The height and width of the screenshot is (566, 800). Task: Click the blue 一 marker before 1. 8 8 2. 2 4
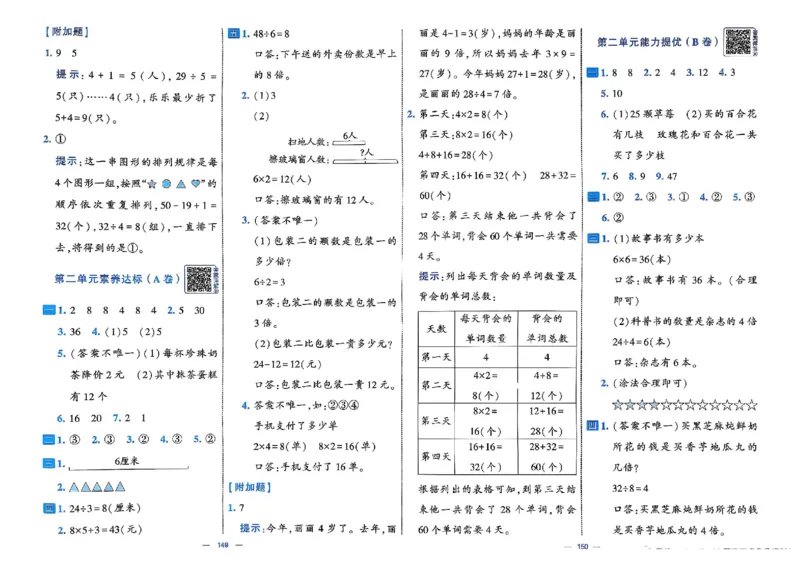click(x=592, y=72)
